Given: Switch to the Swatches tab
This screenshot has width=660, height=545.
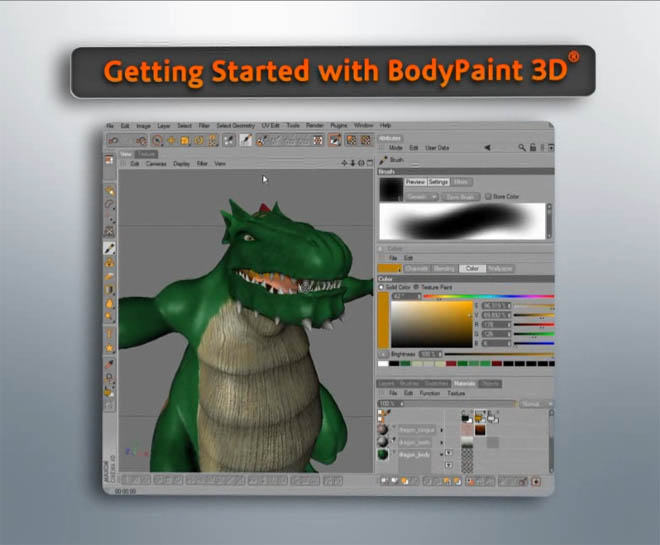Looking at the screenshot, I should [437, 384].
